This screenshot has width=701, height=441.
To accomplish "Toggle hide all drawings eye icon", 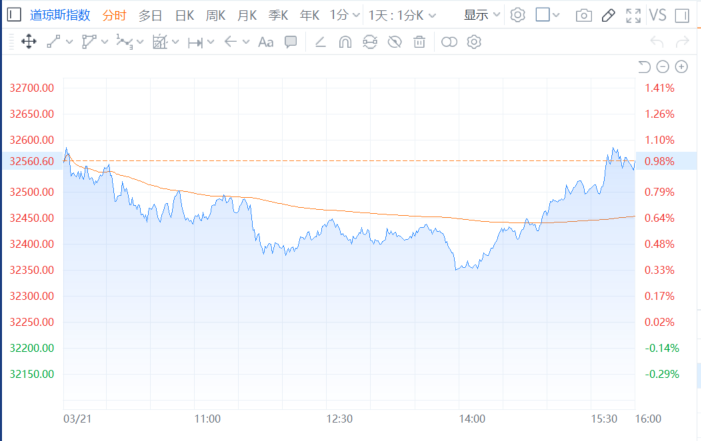I will (x=394, y=42).
